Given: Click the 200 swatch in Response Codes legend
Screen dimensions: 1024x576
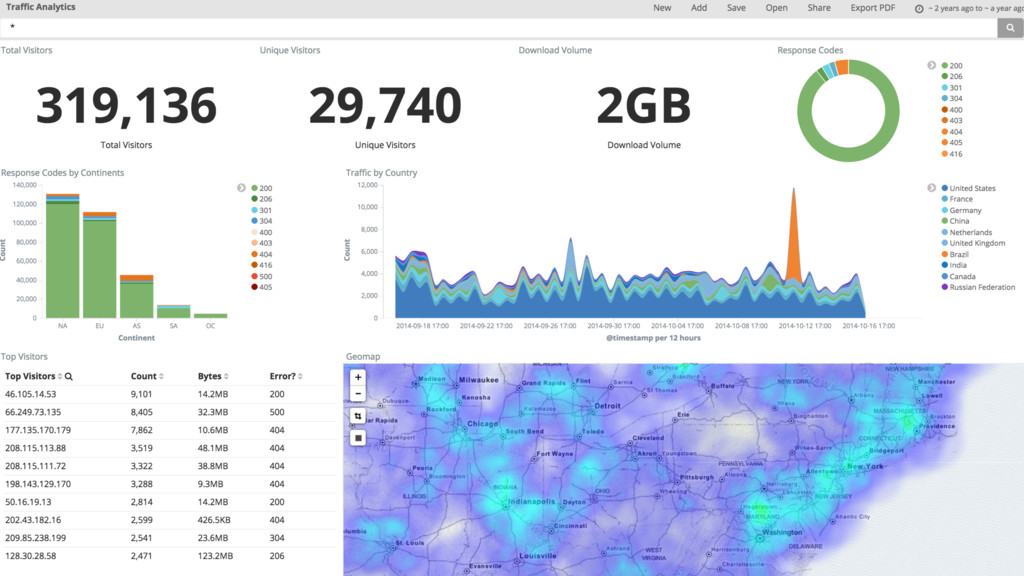Looking at the screenshot, I should (x=944, y=65).
